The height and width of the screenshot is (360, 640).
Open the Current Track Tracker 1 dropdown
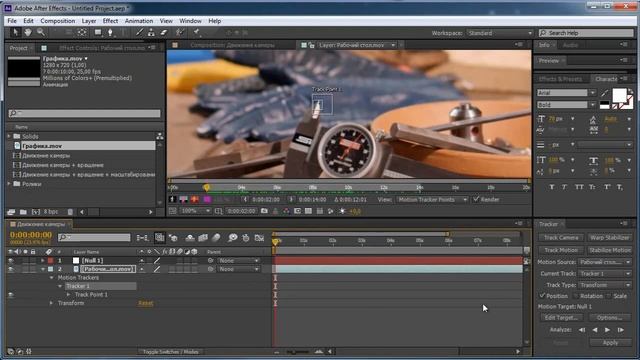604,273
